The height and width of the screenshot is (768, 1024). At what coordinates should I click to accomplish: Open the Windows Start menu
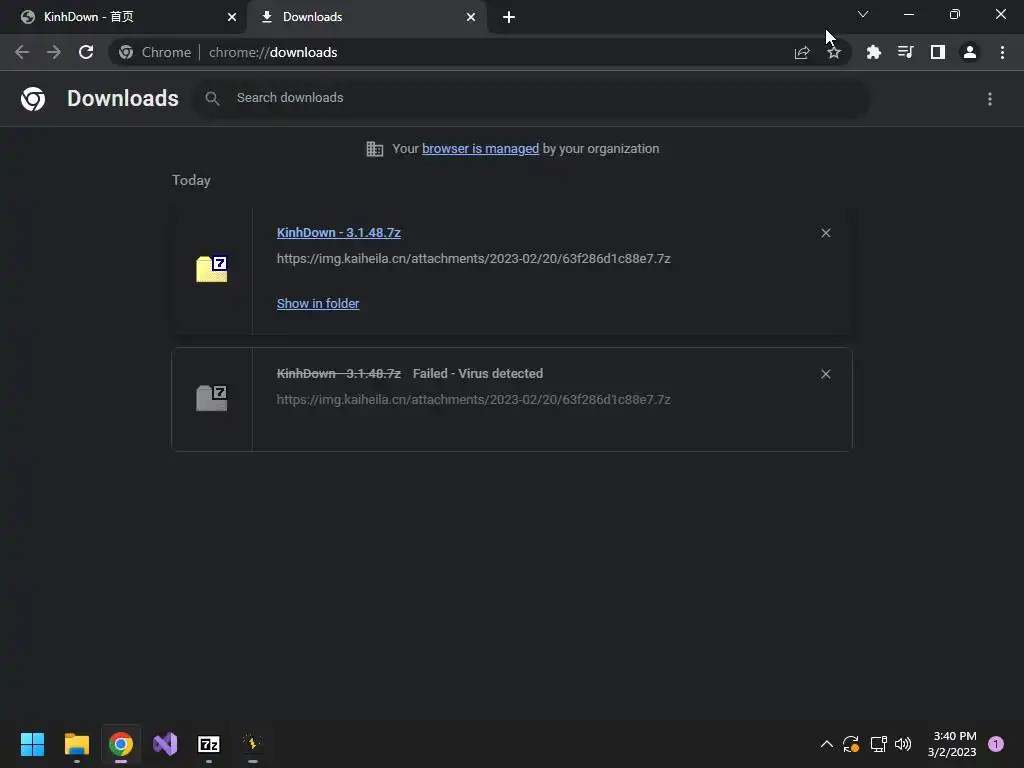click(33, 744)
